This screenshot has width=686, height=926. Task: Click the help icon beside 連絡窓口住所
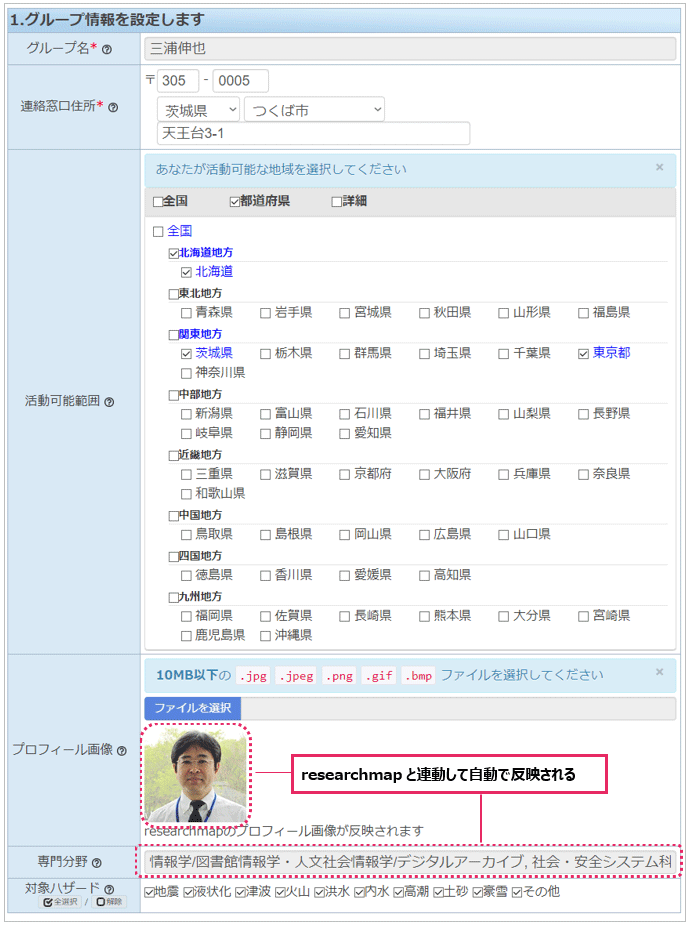(113, 106)
